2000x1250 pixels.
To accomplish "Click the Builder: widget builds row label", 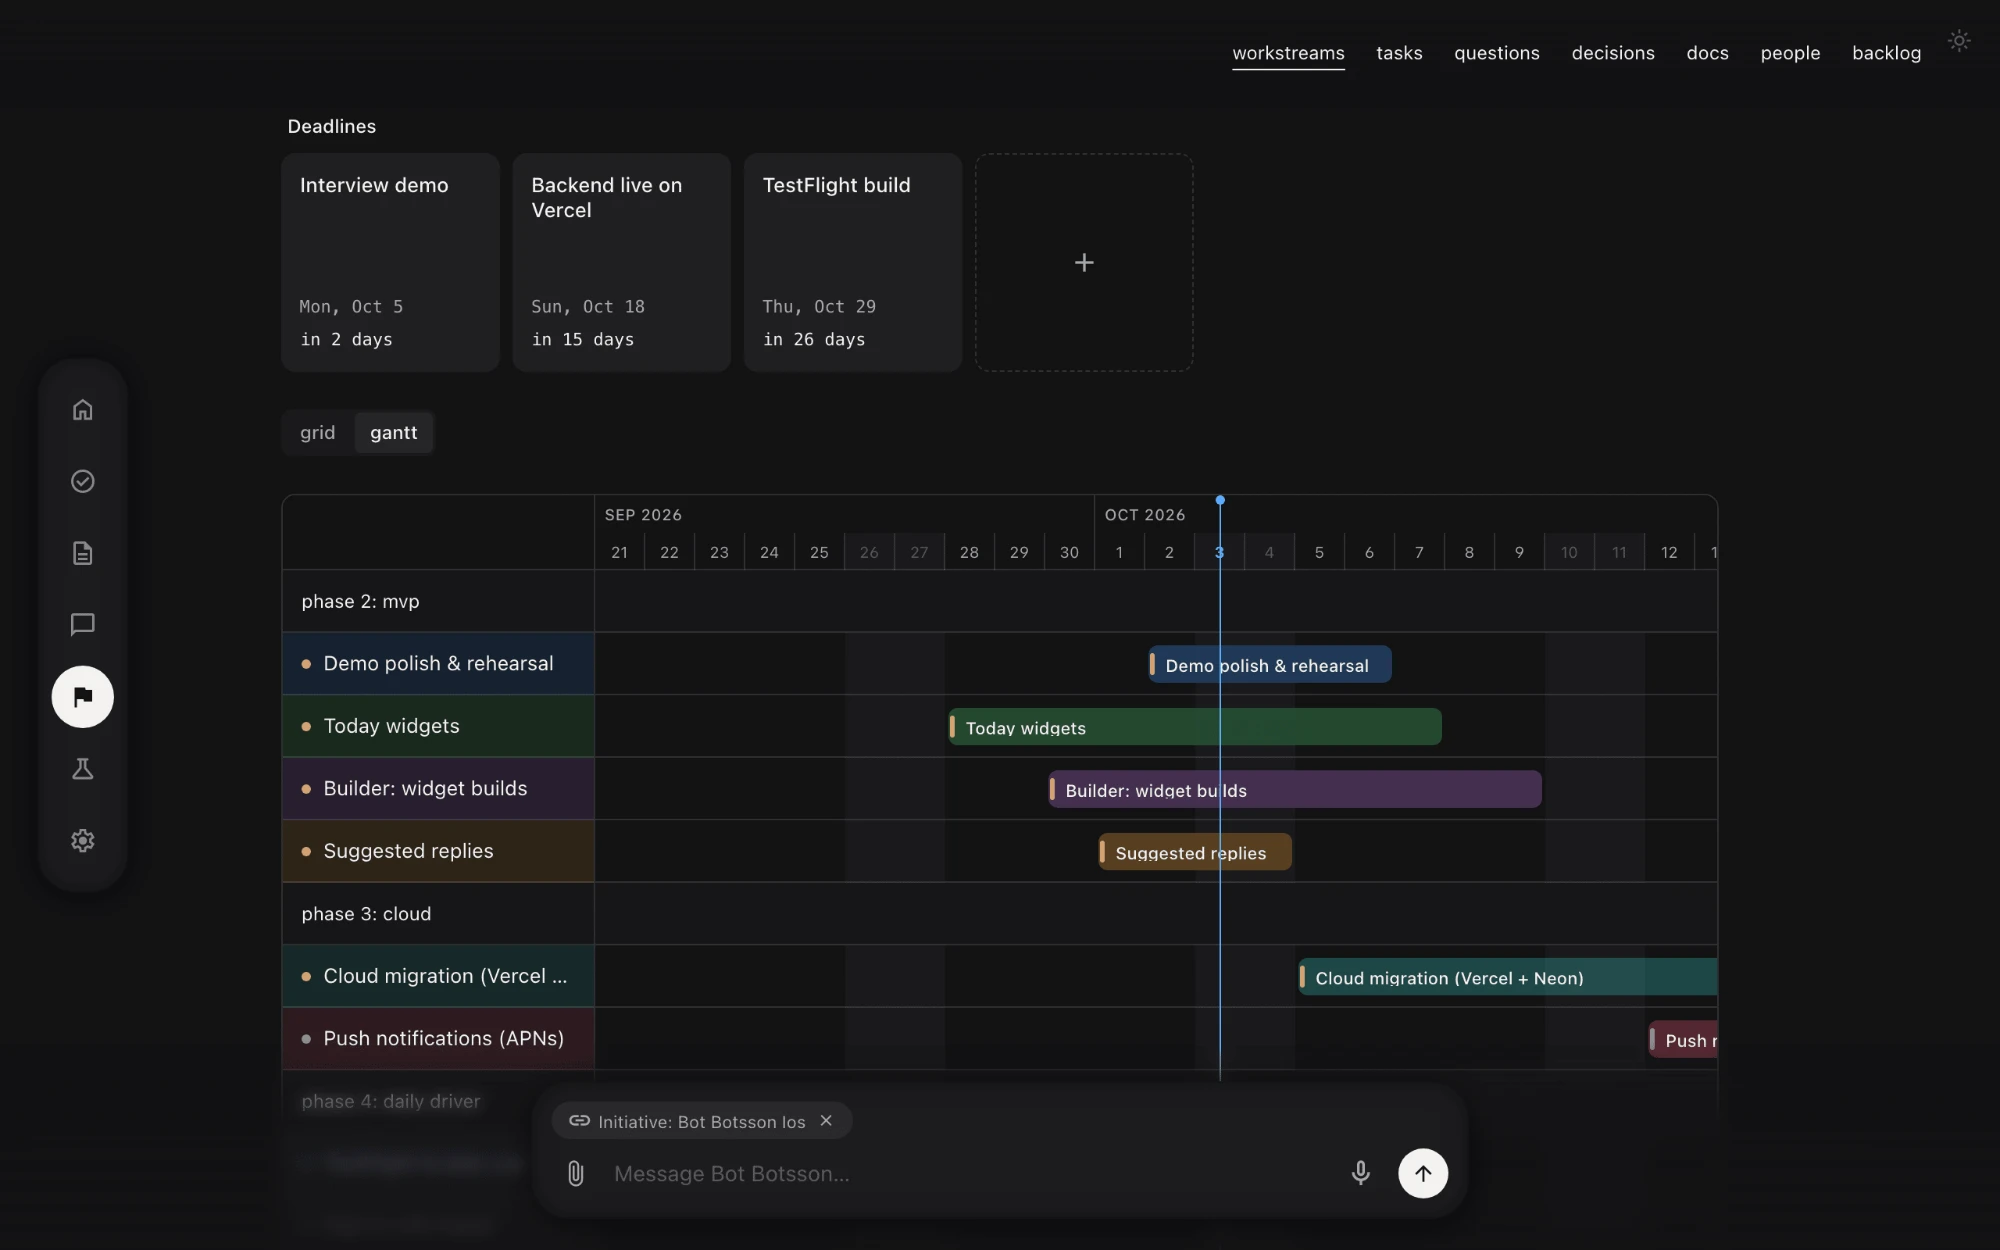I will (438, 789).
